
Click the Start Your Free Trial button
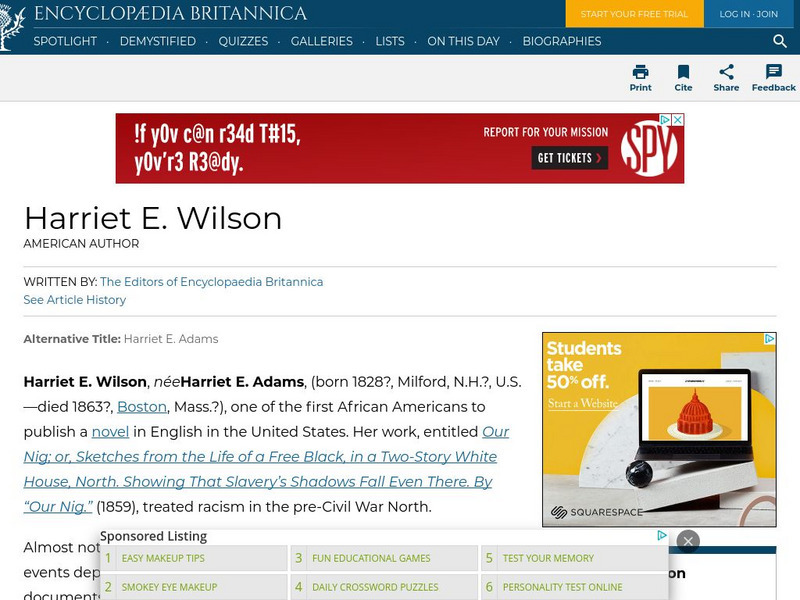tap(634, 15)
